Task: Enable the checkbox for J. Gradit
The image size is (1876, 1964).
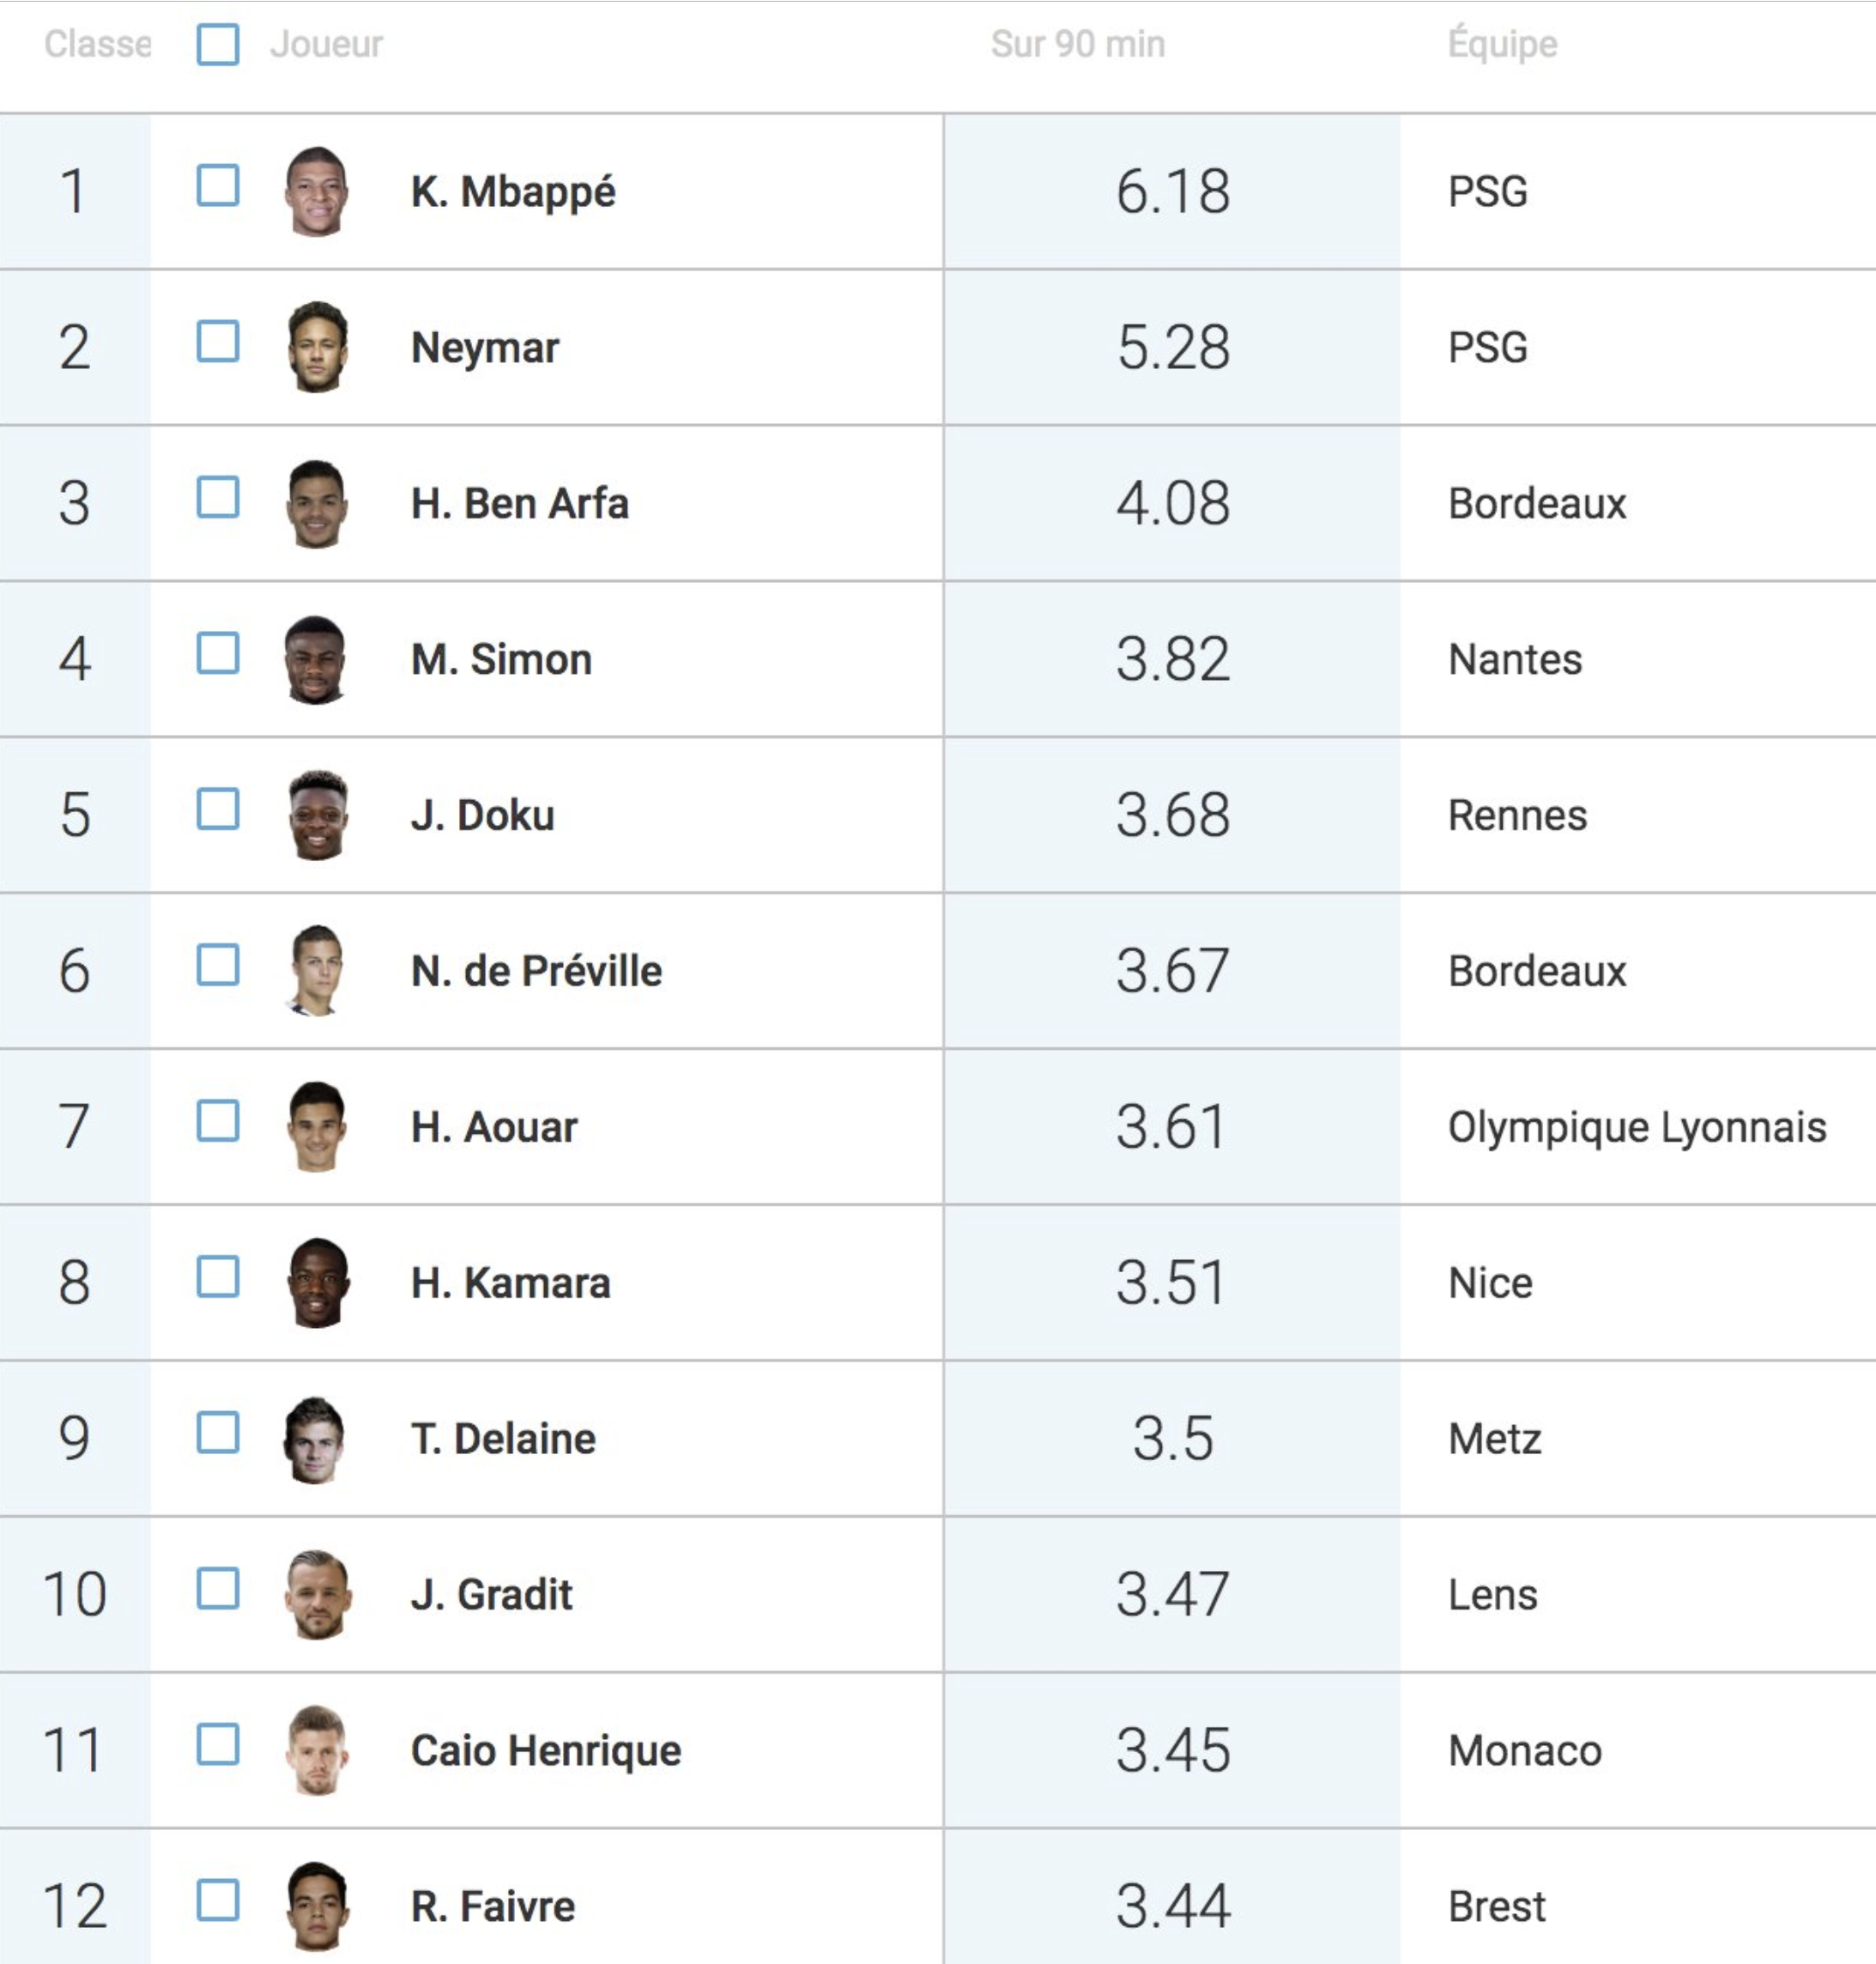Action: [218, 1588]
